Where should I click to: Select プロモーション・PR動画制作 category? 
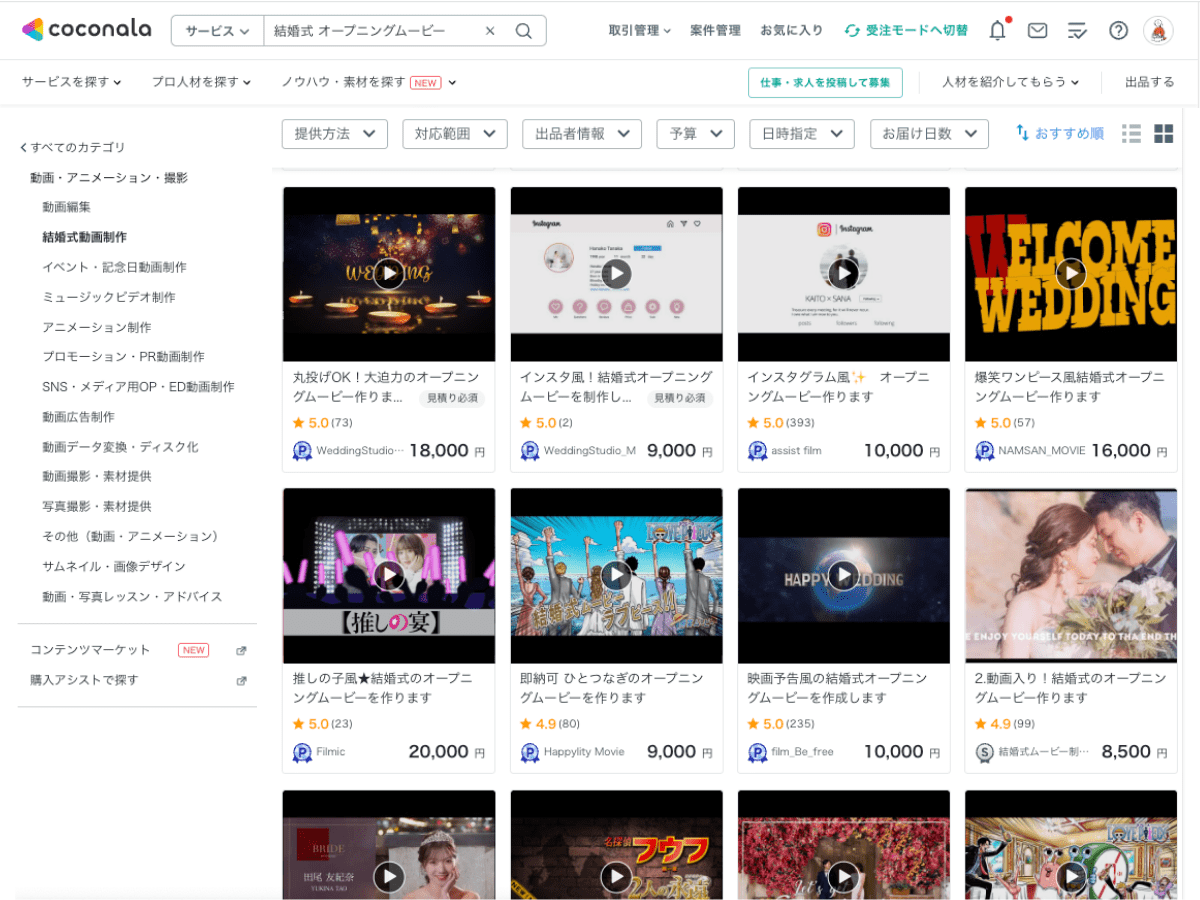tap(123, 357)
